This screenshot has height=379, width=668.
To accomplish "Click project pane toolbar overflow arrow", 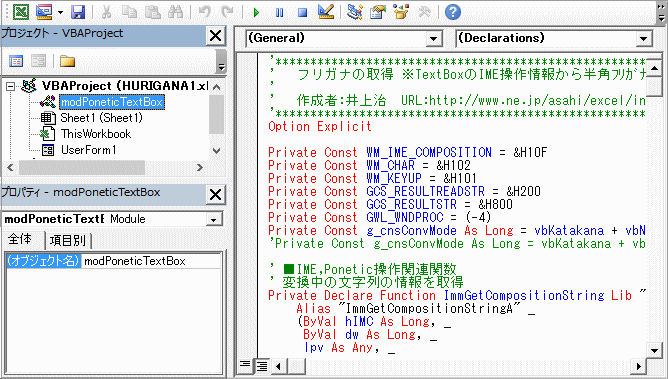I will (221, 61).
